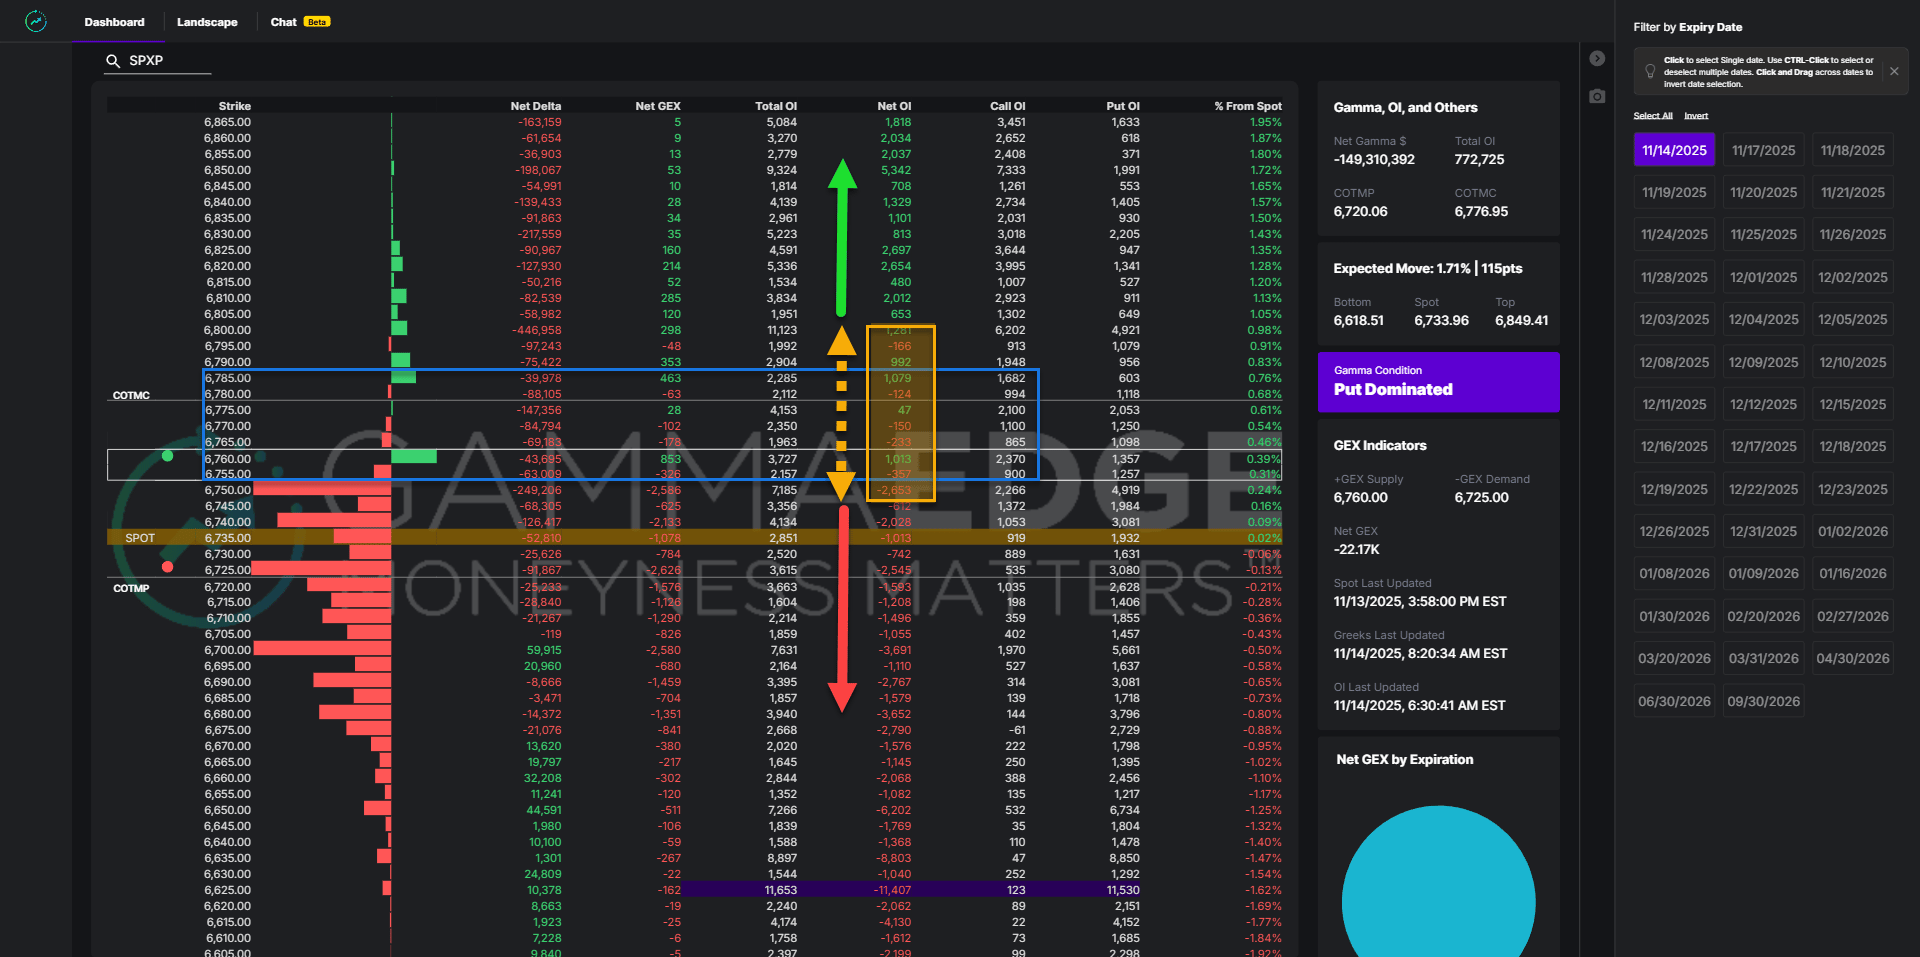Toggle the 11/14/2025 expiry date
The width and height of the screenshot is (1920, 957).
(1674, 150)
